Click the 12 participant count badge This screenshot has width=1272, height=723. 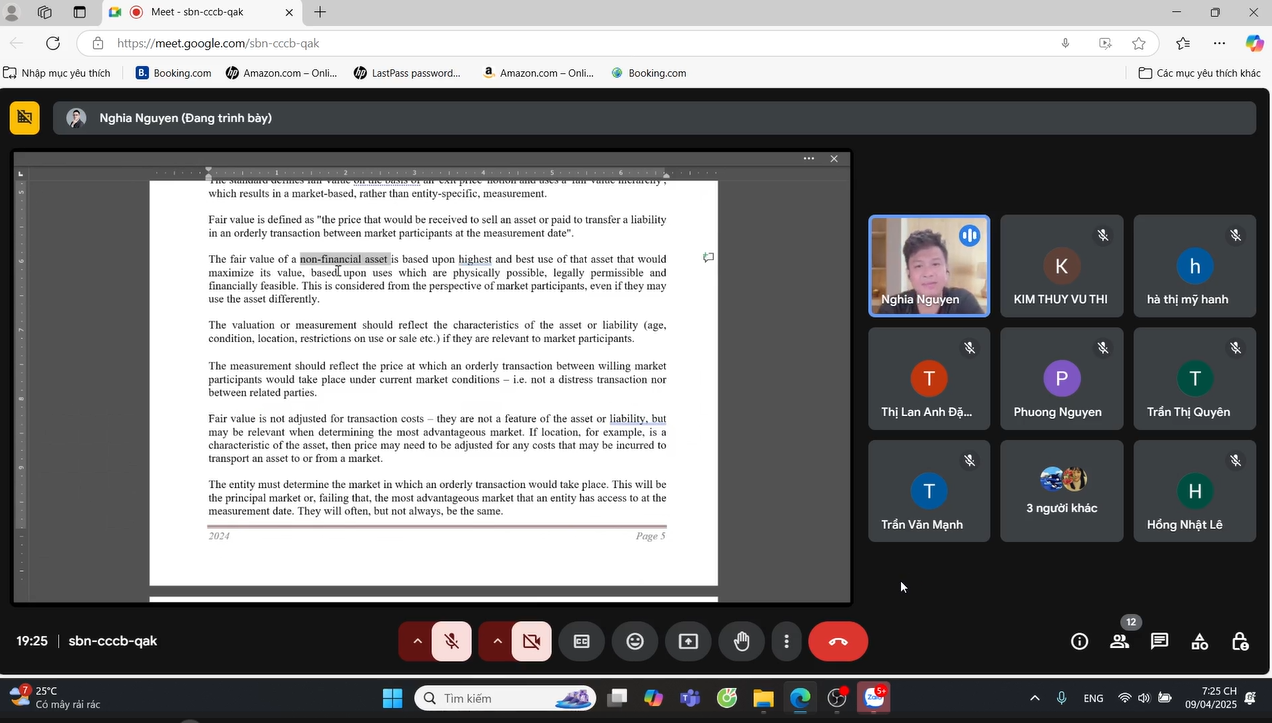click(x=1130, y=622)
